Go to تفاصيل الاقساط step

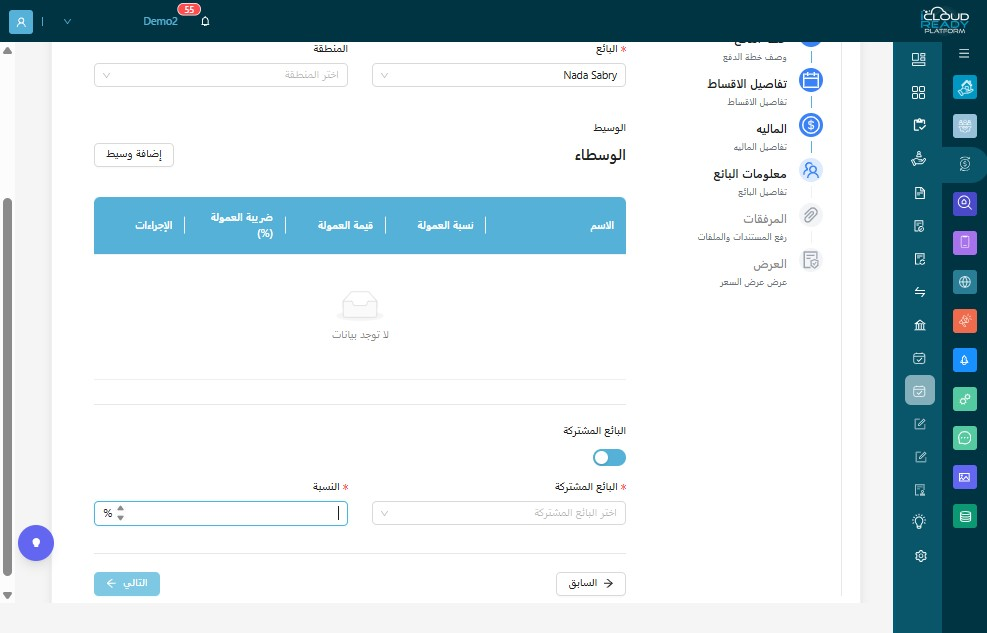coord(747,84)
